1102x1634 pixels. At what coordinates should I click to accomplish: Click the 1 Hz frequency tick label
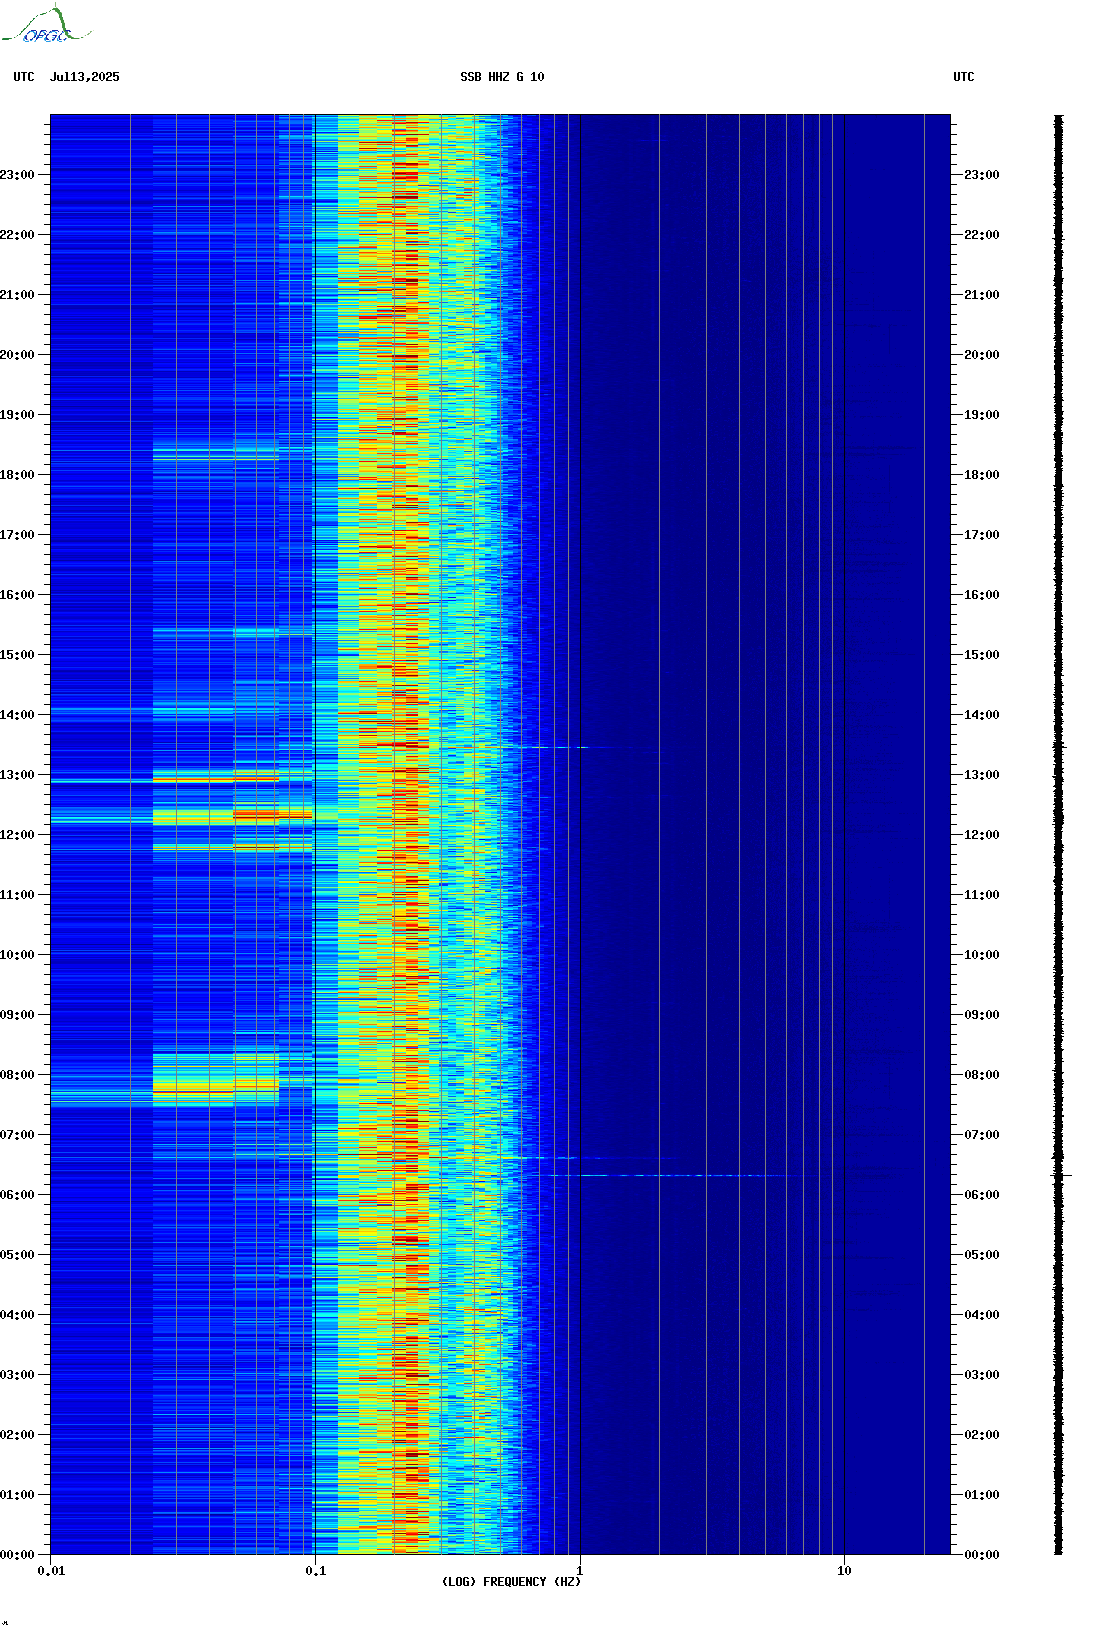(580, 1571)
